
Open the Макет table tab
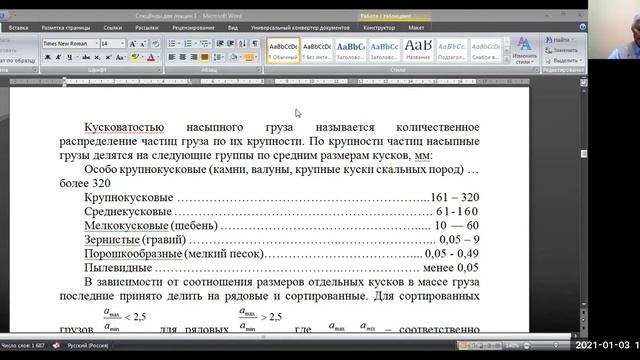pyautogui.click(x=416, y=28)
